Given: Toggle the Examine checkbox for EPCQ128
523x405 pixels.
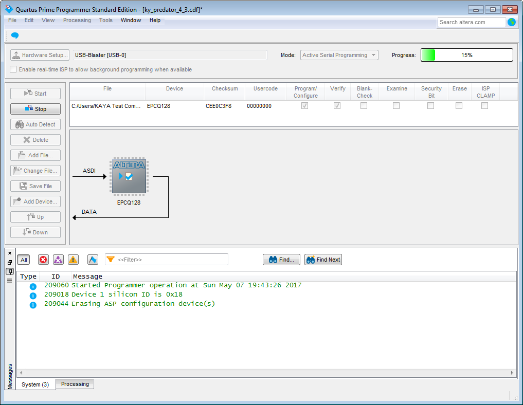Looking at the screenshot, I should click(x=396, y=106).
